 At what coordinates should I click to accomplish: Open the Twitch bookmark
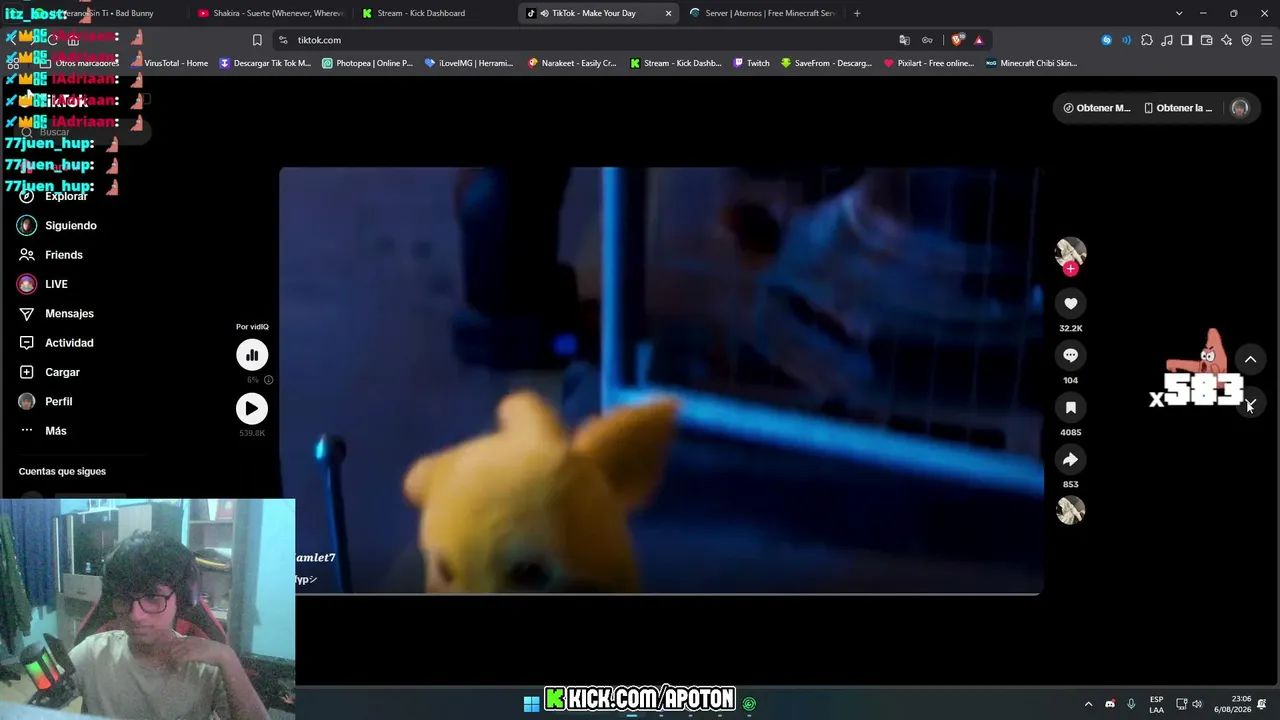[752, 63]
